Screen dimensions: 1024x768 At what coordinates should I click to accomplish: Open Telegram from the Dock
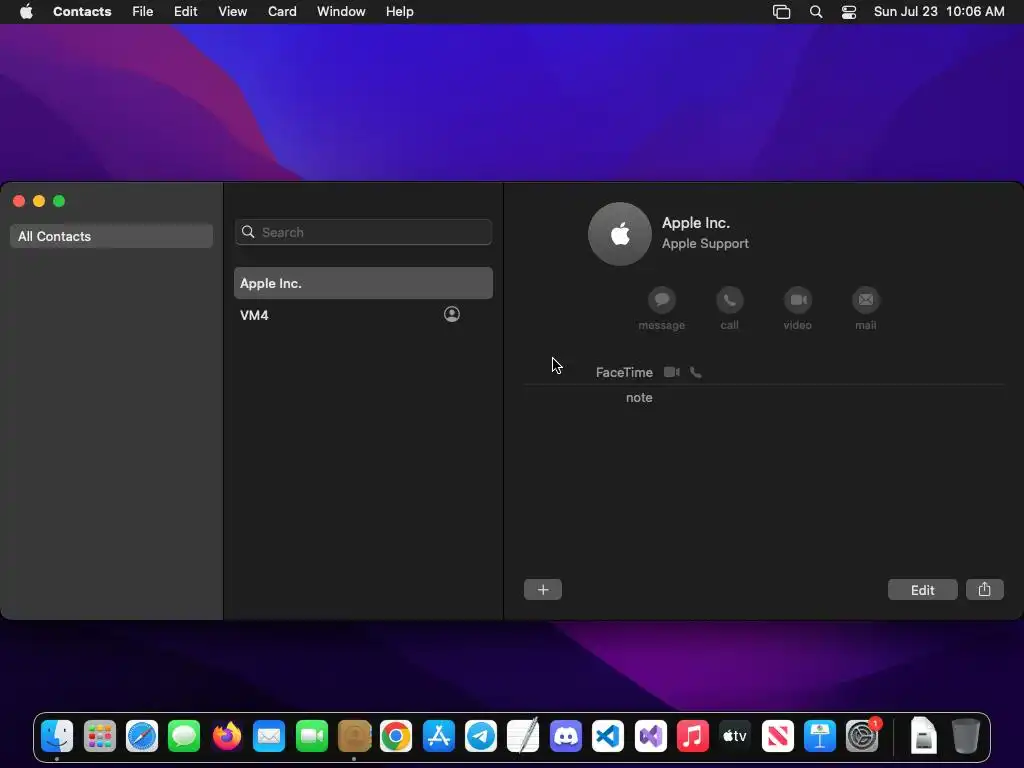point(481,736)
